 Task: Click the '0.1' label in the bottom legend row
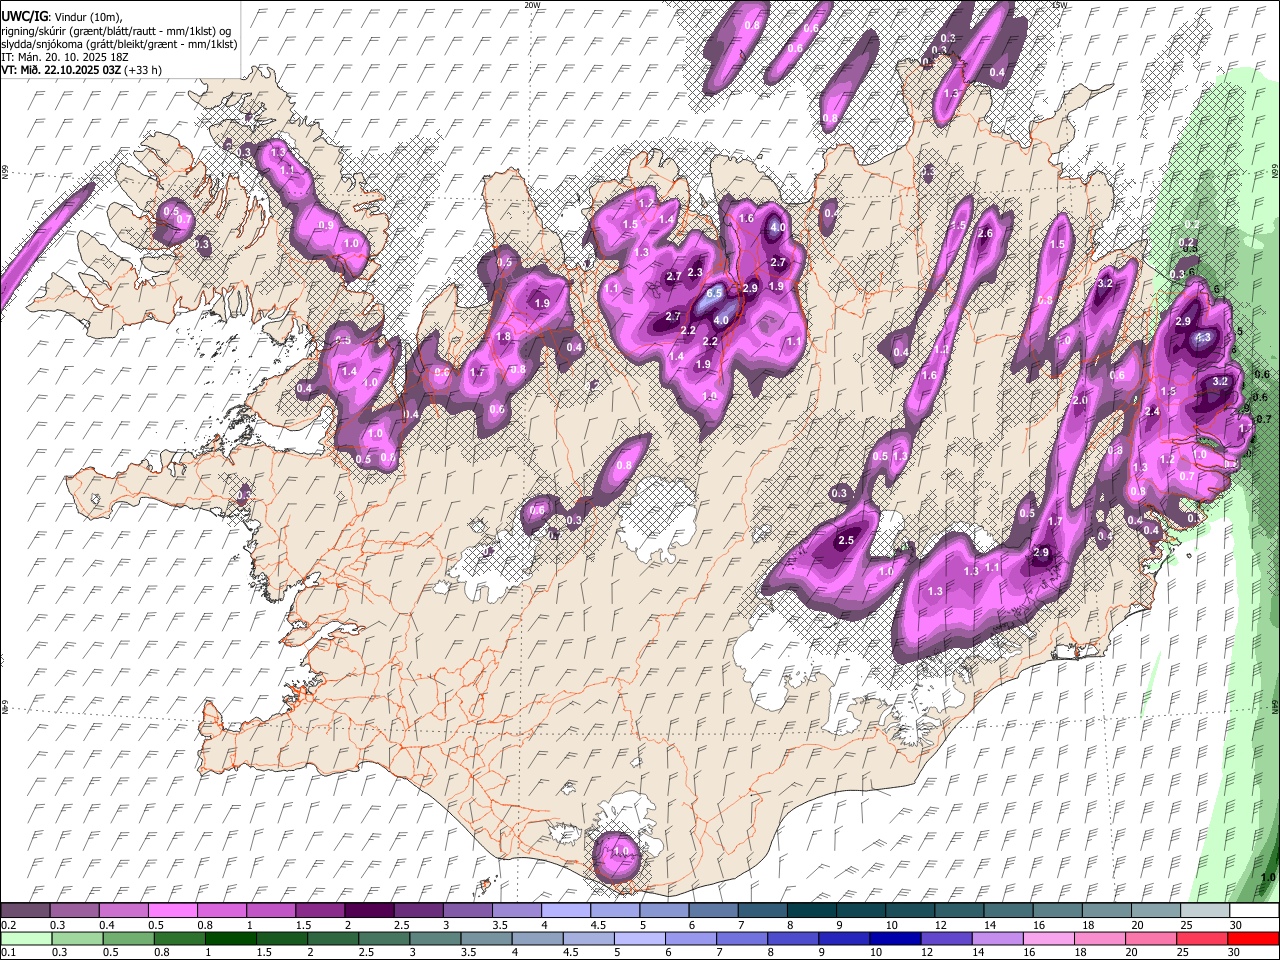(x=8, y=952)
